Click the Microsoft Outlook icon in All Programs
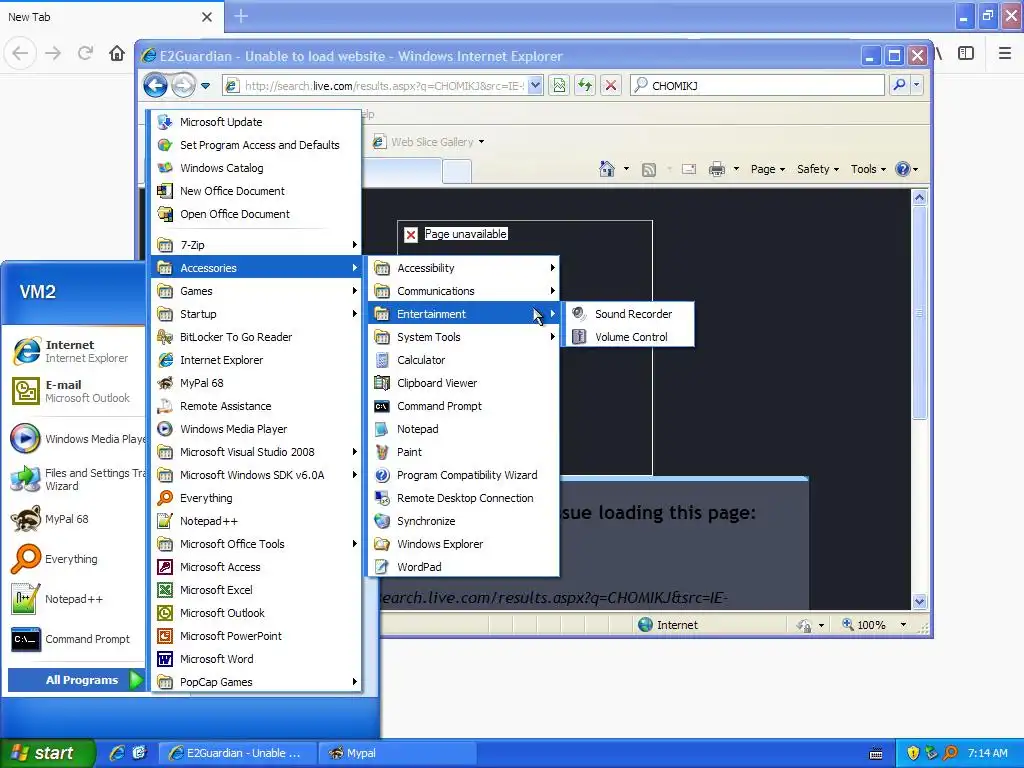This screenshot has height=768, width=1024. pos(165,613)
